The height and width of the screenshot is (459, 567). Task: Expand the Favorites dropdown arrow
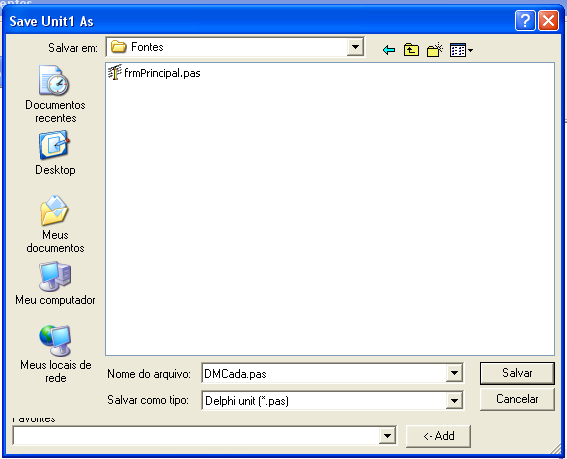click(387, 435)
